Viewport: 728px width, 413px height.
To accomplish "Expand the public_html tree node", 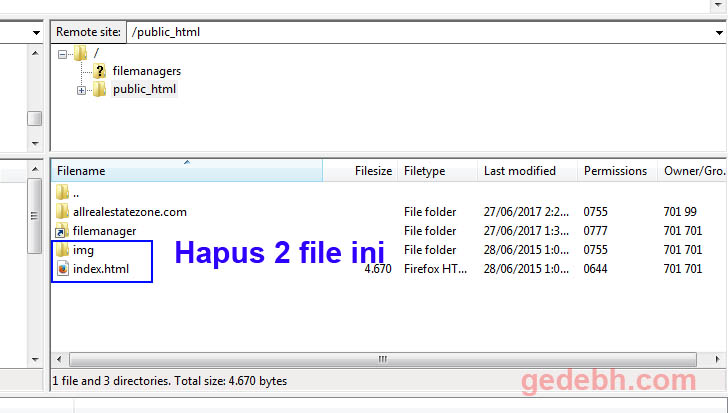I will tap(81, 90).
